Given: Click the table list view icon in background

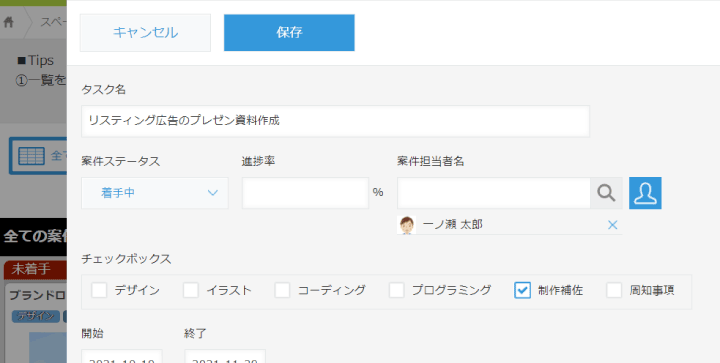Looking at the screenshot, I should 31,156.
